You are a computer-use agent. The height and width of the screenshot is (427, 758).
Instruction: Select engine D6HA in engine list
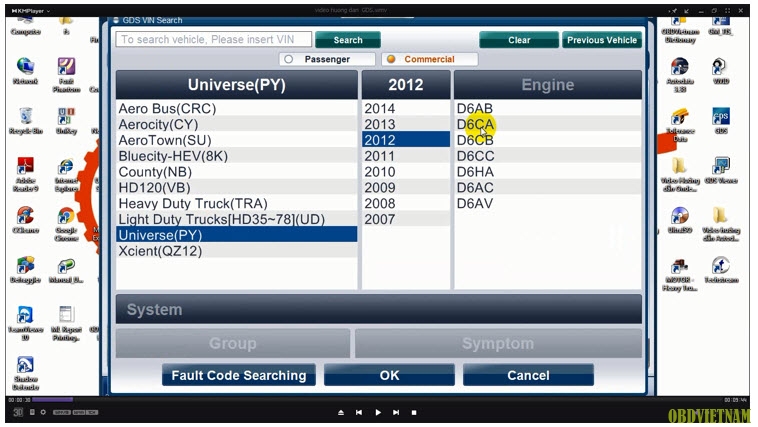[x=548, y=172]
